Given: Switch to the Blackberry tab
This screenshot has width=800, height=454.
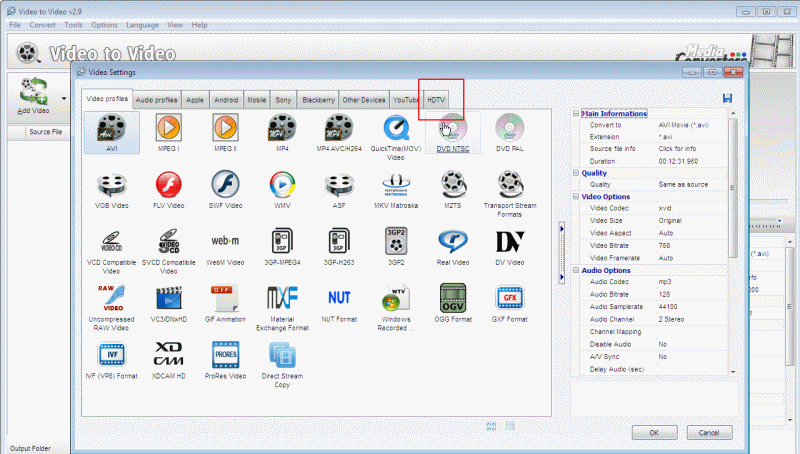Looking at the screenshot, I should click(x=318, y=100).
